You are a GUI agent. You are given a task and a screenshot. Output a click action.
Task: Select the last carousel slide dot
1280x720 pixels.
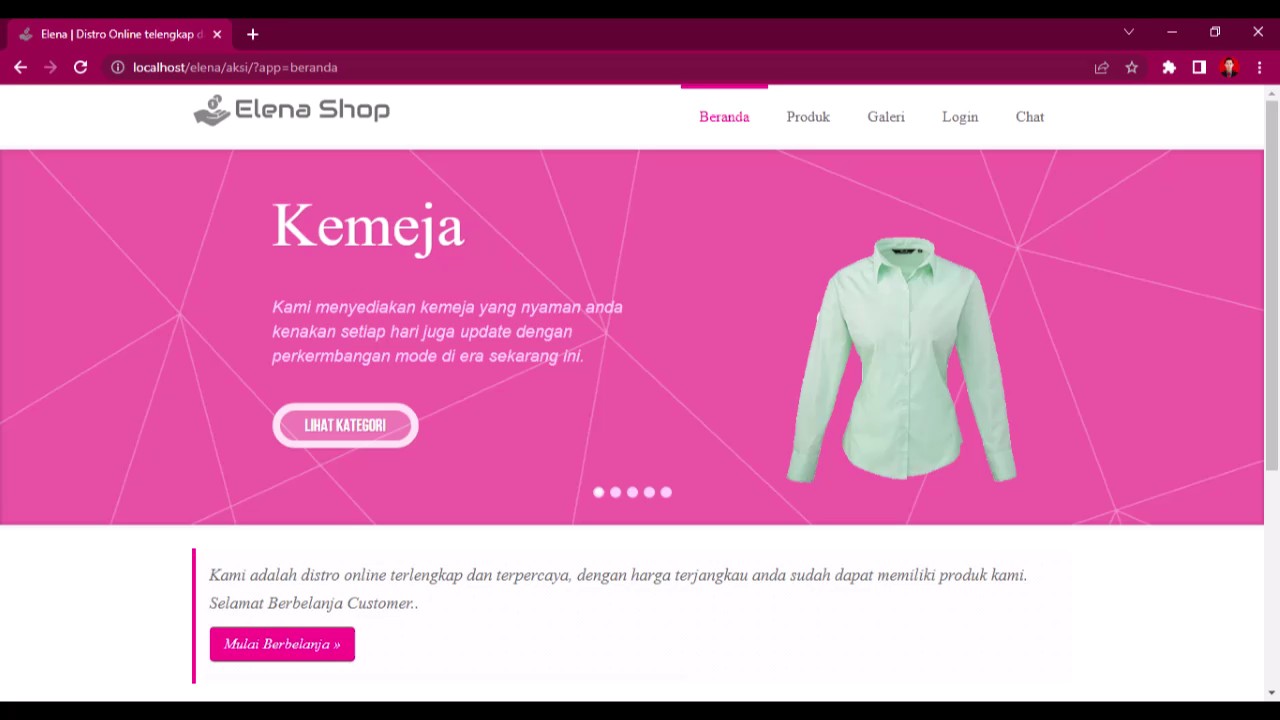(666, 492)
